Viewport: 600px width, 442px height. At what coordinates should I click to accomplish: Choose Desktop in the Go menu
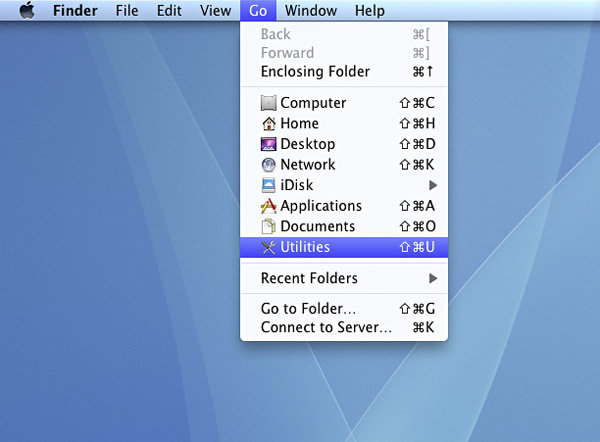(344, 144)
